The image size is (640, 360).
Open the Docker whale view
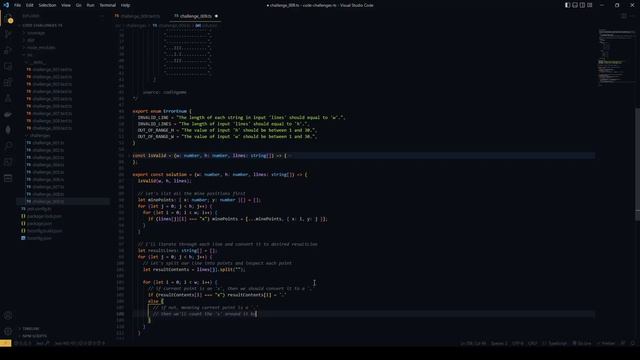8,115
